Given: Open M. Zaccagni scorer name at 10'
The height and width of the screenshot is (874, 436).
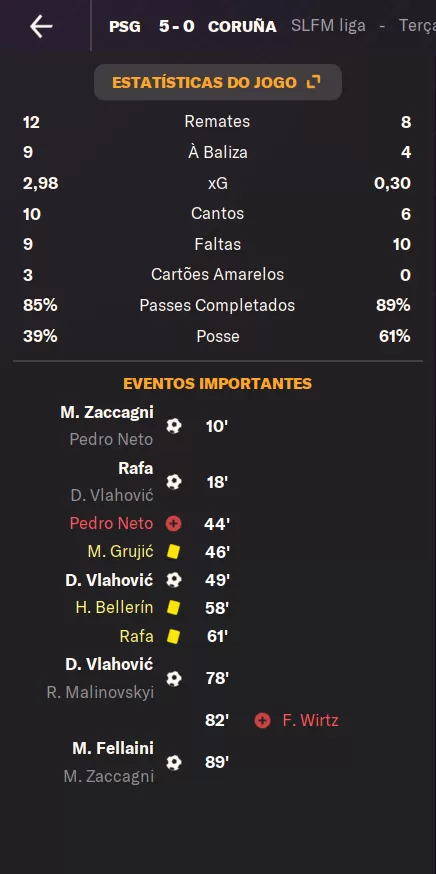Looking at the screenshot, I should click(x=107, y=413).
